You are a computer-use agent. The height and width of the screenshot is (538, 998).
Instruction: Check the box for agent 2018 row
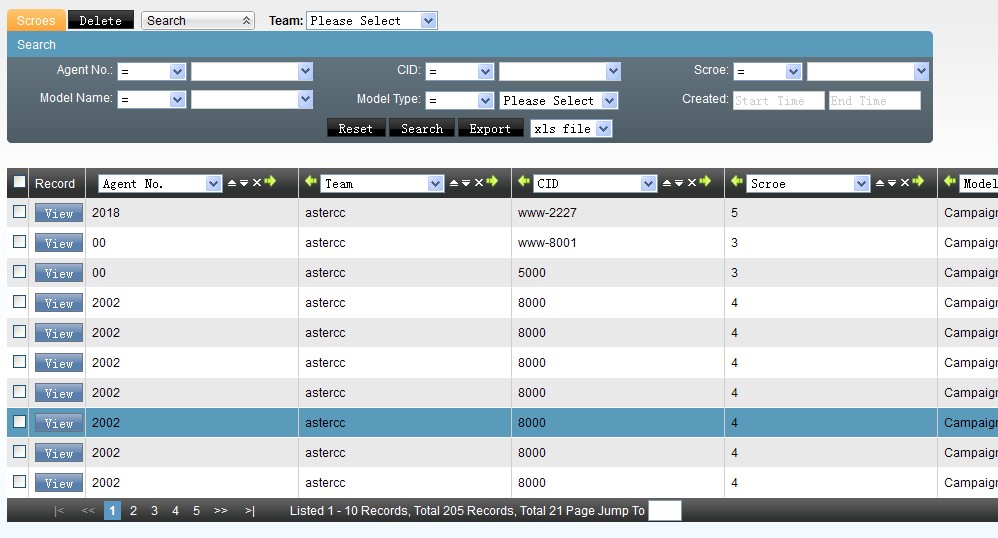click(x=19, y=212)
